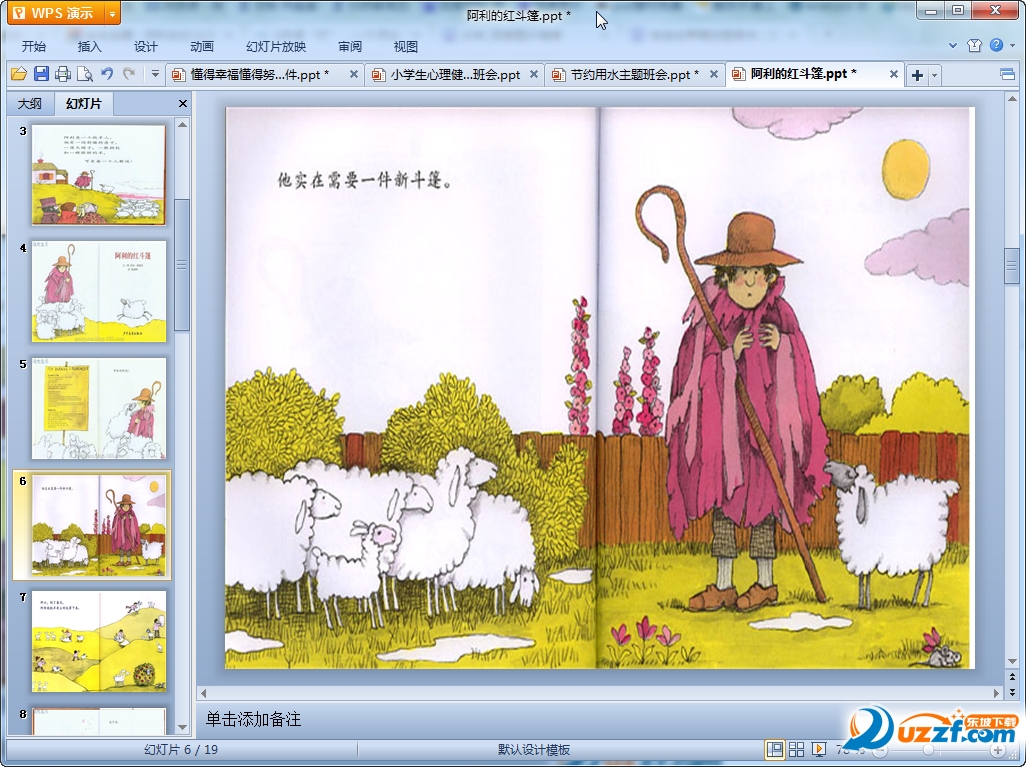Select slide 7 thumbnail
Screen dimensions: 1026x767
pos(99,641)
